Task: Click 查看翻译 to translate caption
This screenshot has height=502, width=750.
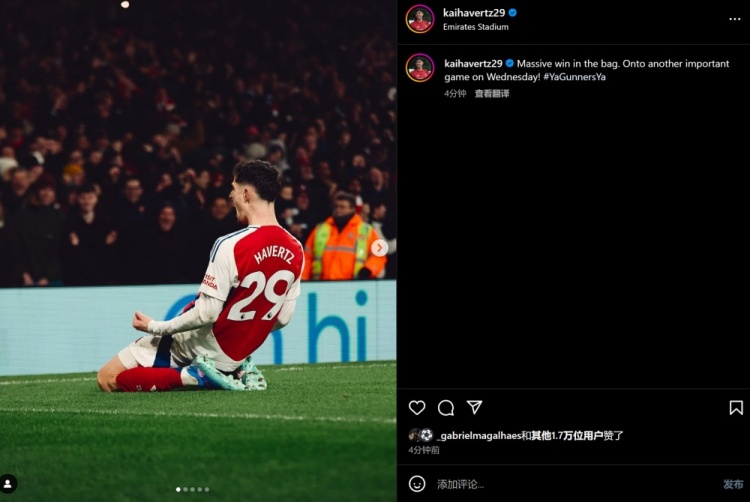Action: point(492,94)
